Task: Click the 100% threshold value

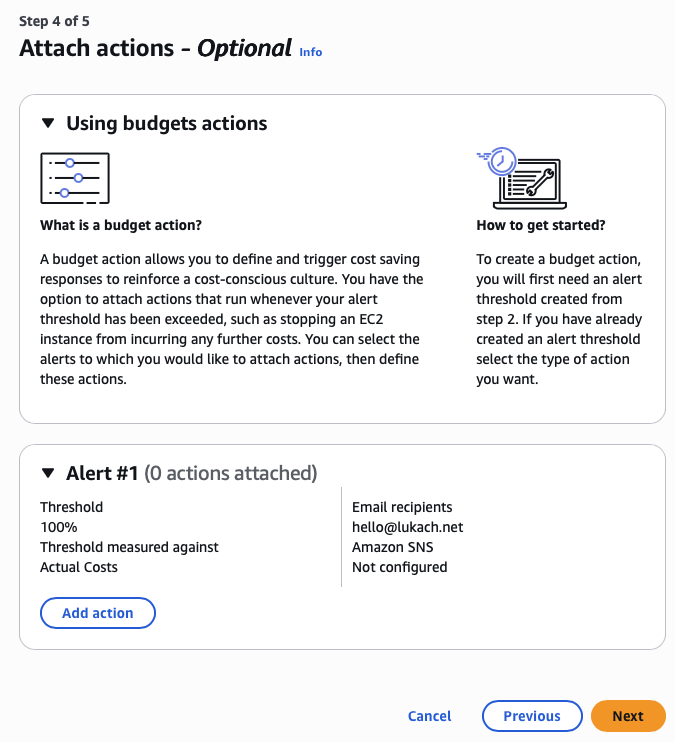Action: click(58, 527)
